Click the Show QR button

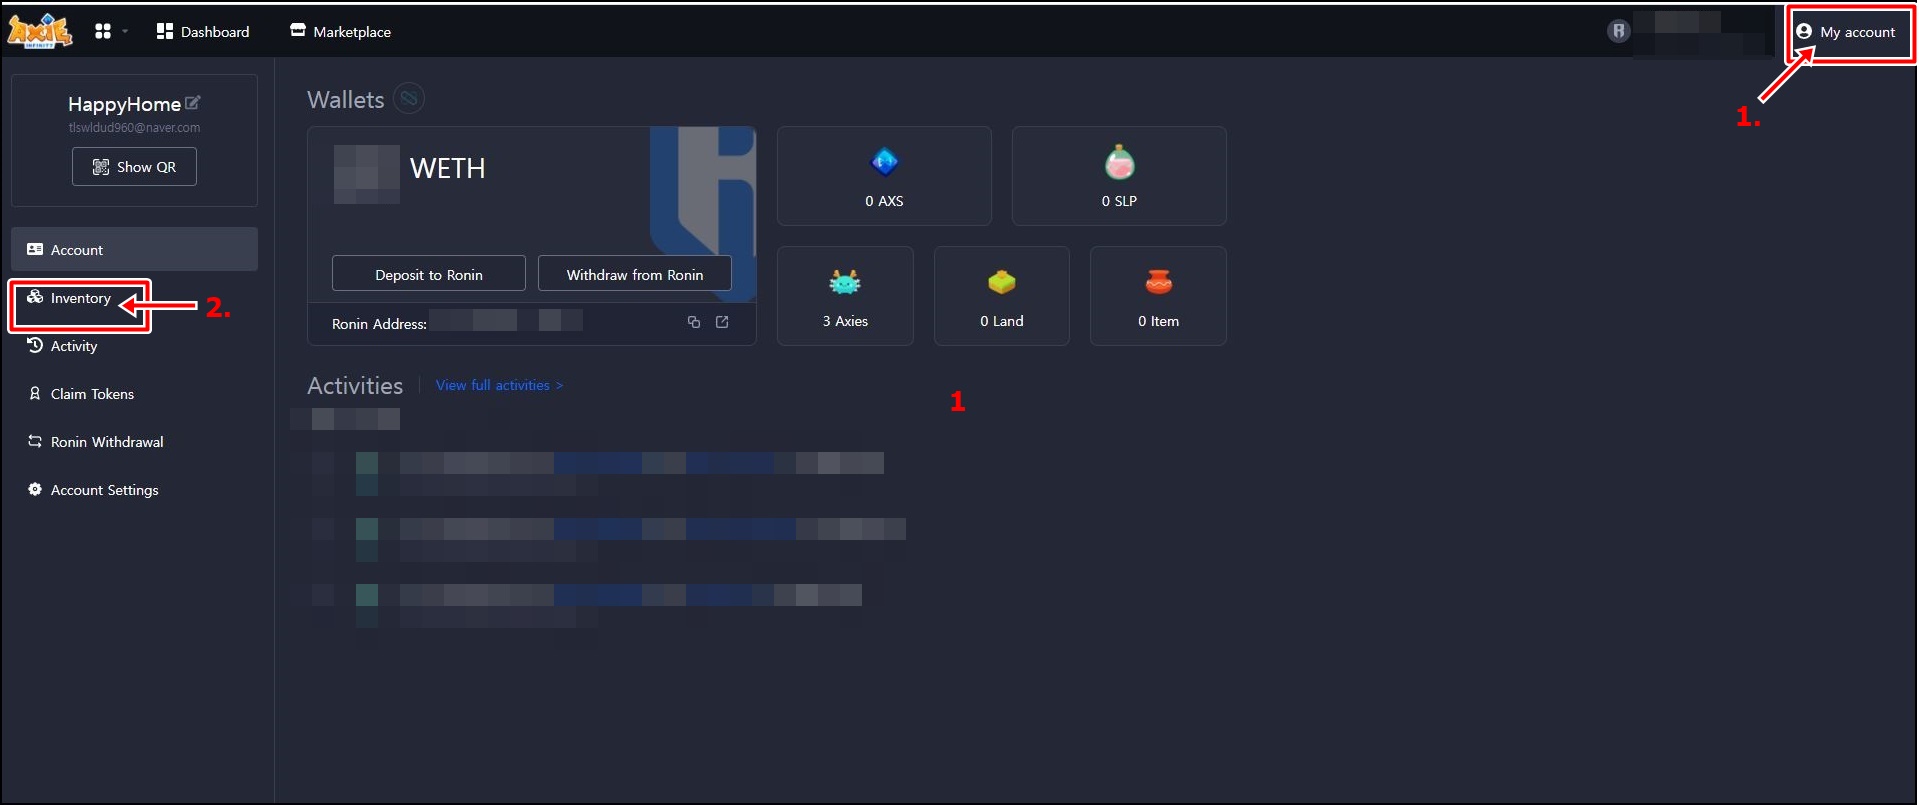click(134, 167)
